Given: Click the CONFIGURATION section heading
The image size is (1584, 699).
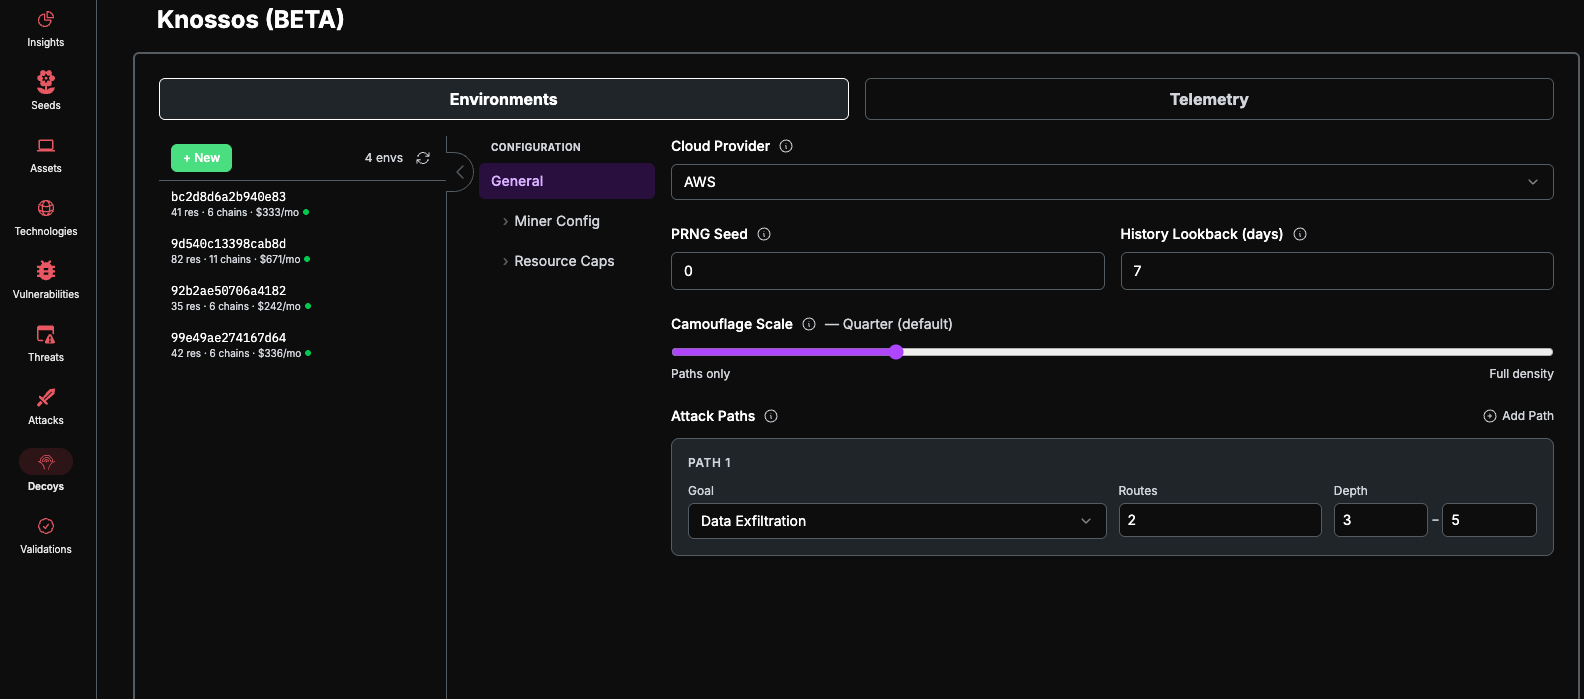Looking at the screenshot, I should (536, 147).
